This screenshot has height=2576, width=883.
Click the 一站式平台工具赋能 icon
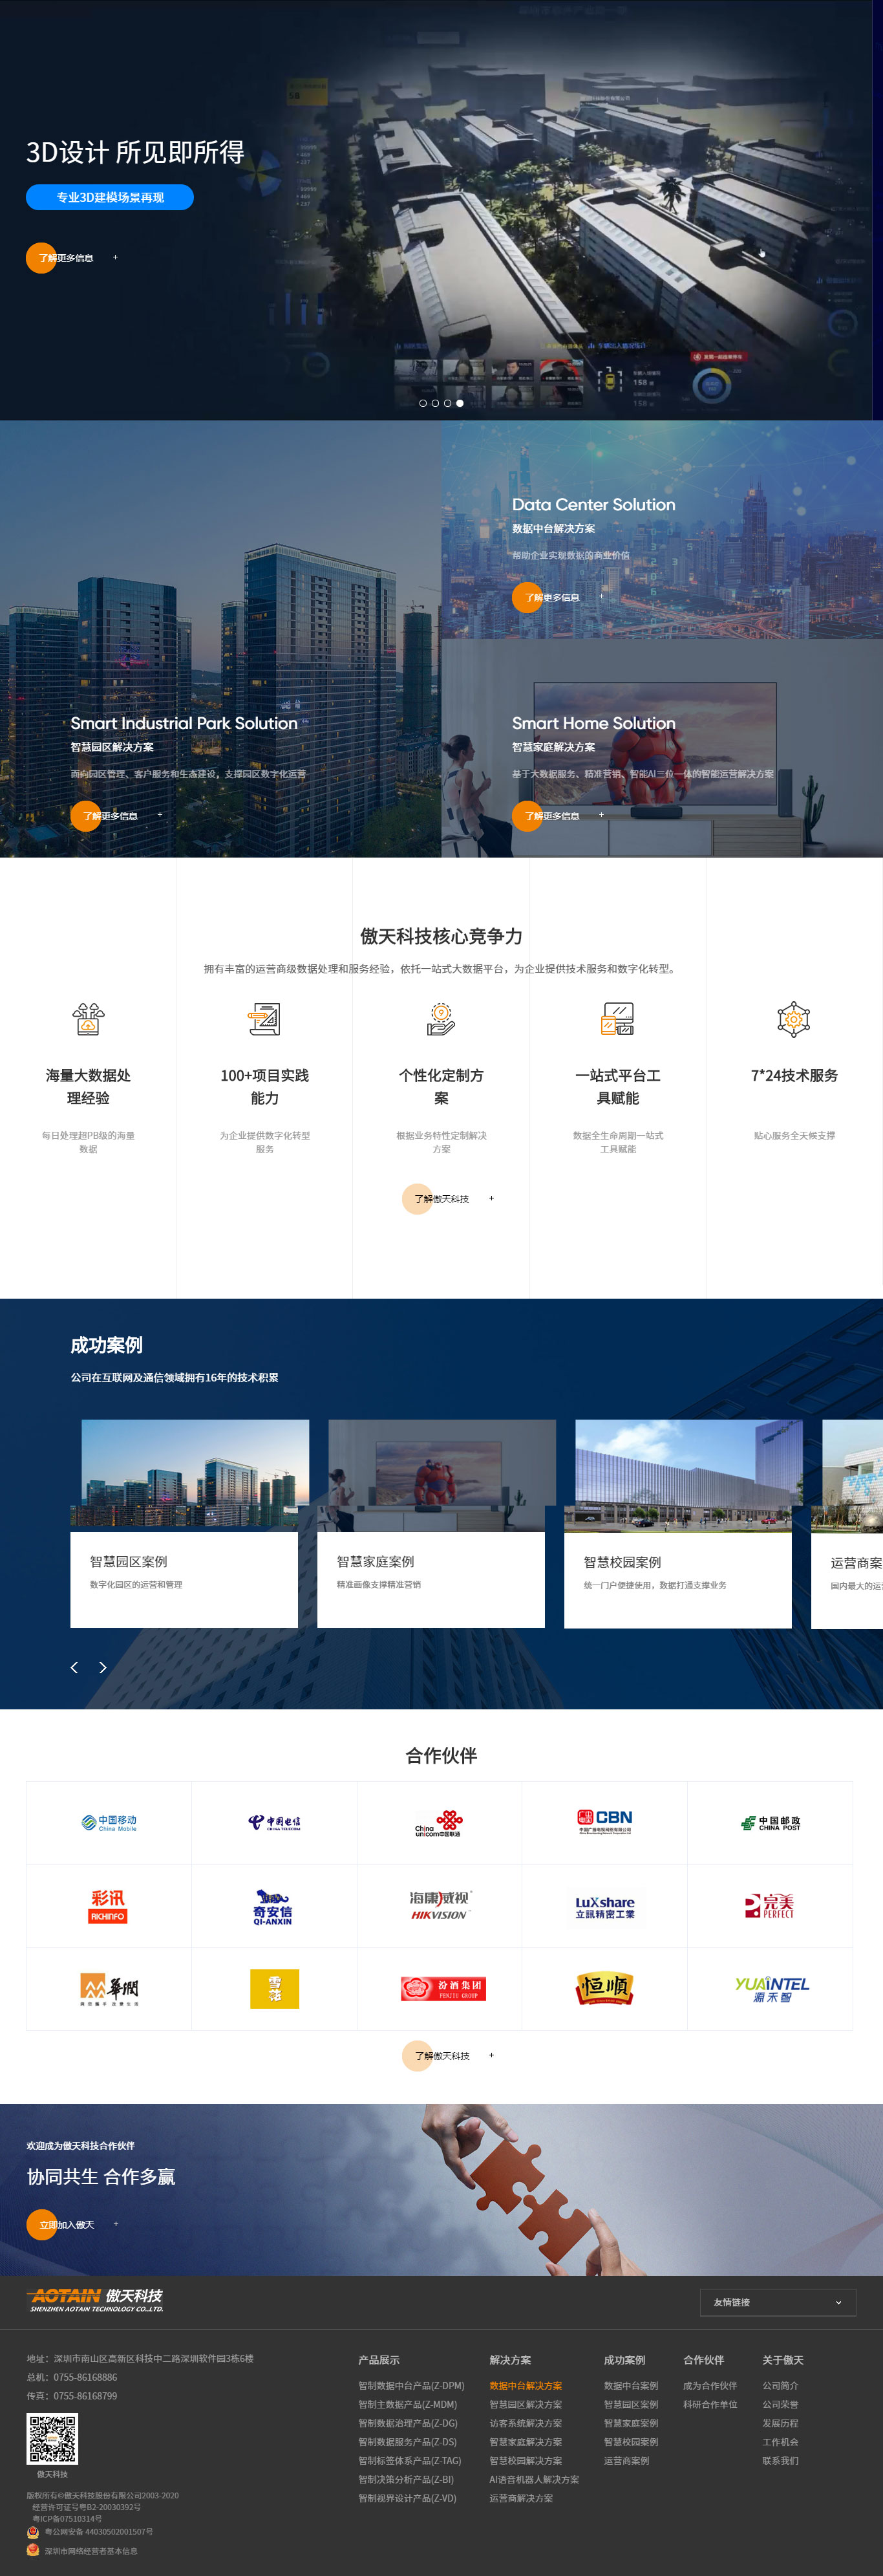point(618,1019)
